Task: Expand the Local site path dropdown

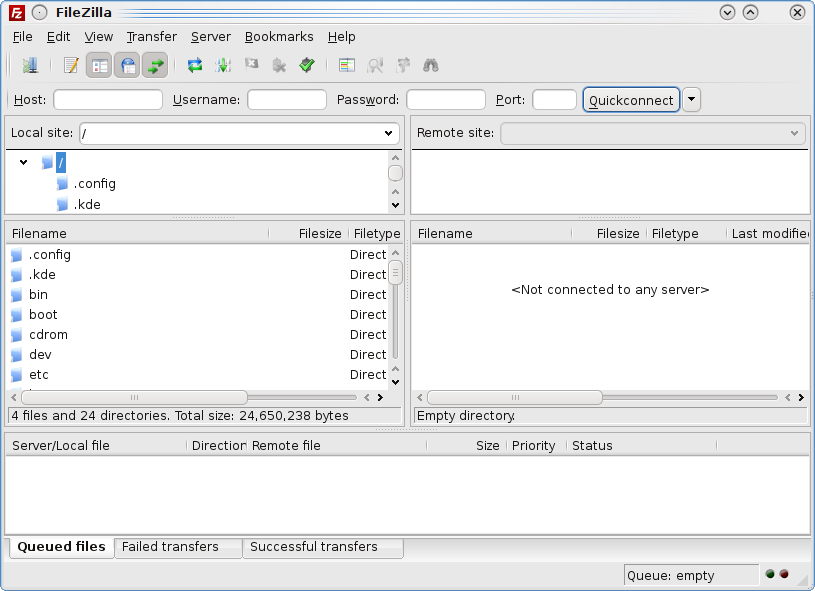Action: pos(389,133)
